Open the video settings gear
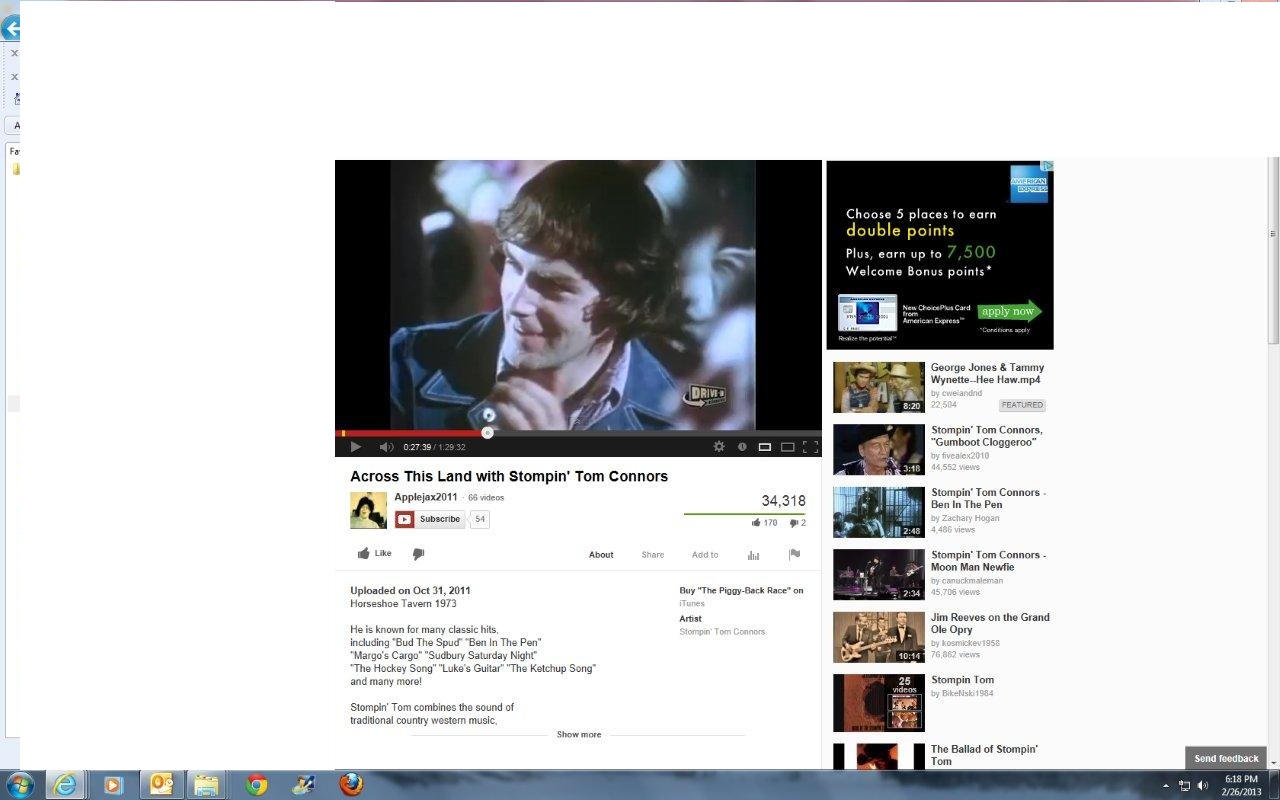 tap(719, 447)
